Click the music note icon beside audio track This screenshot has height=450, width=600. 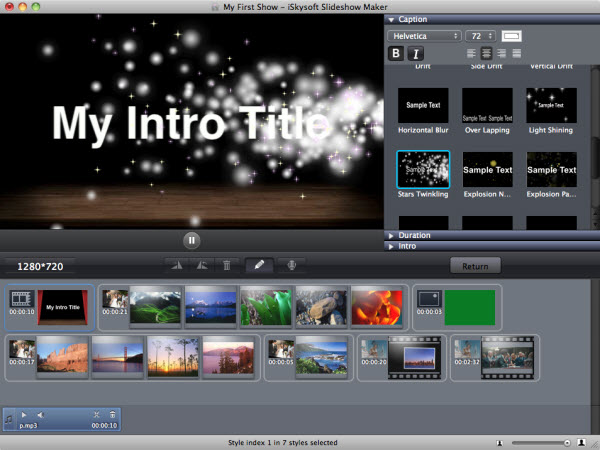[8, 419]
